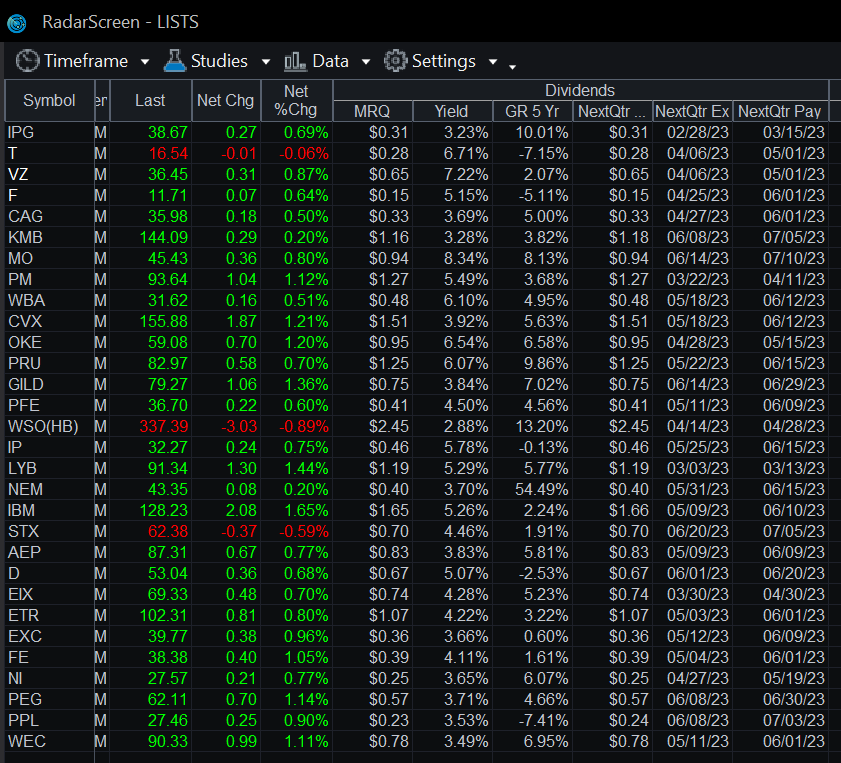Select the CVX symbol cell
The height and width of the screenshot is (763, 841).
[49, 321]
